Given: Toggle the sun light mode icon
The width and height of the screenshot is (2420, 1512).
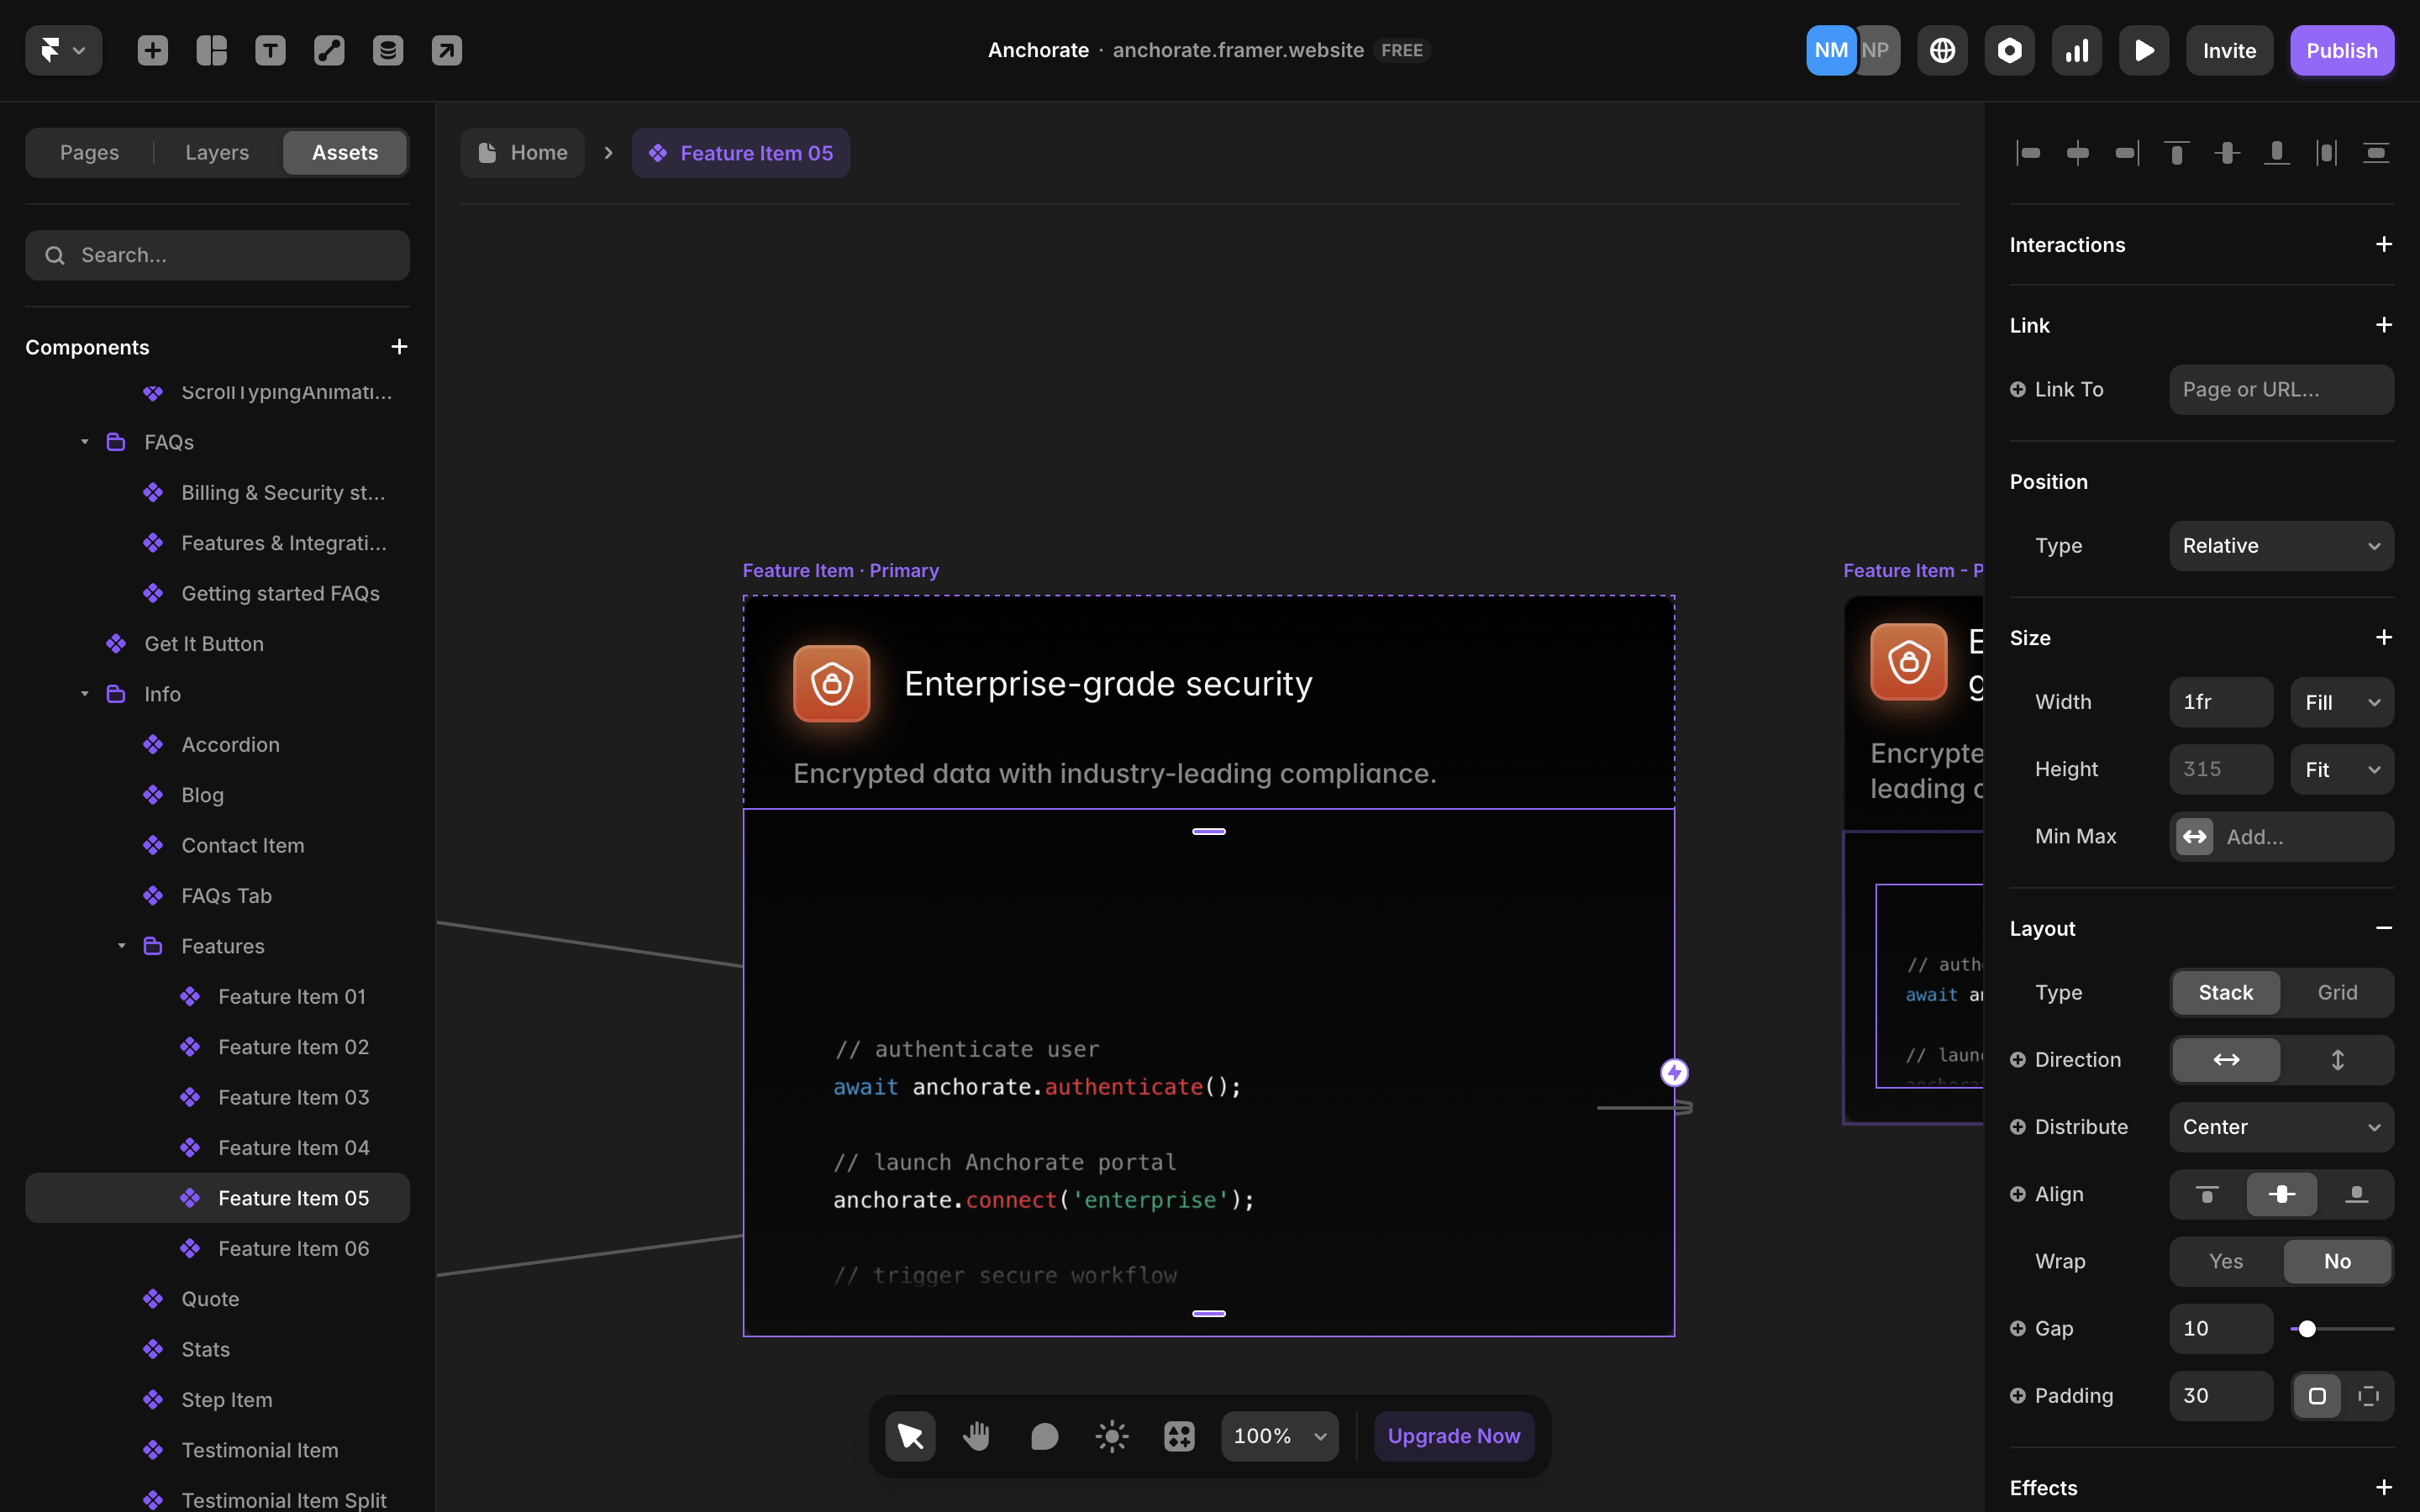Looking at the screenshot, I should pos(1111,1436).
